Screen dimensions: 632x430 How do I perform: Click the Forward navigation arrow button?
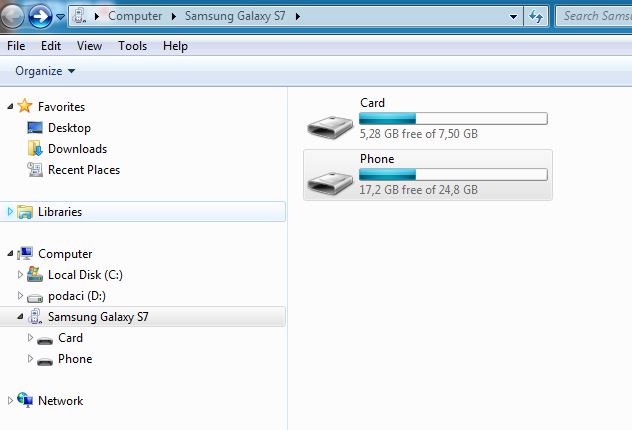coord(40,16)
